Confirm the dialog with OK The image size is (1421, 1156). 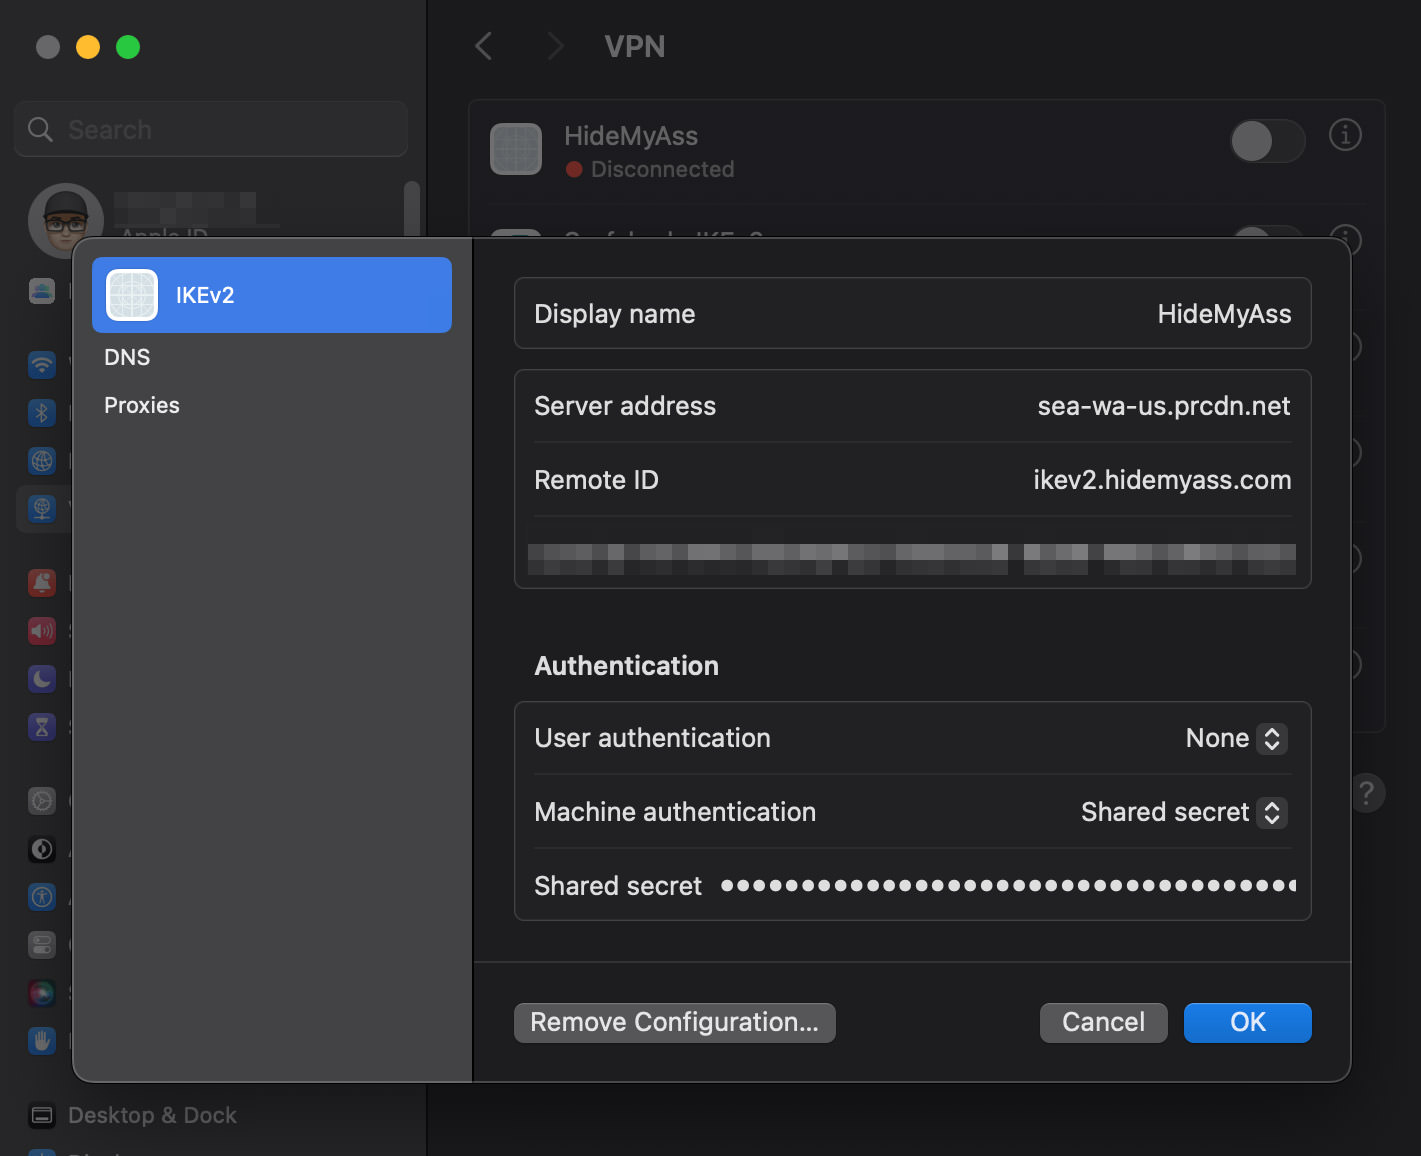click(1247, 1023)
